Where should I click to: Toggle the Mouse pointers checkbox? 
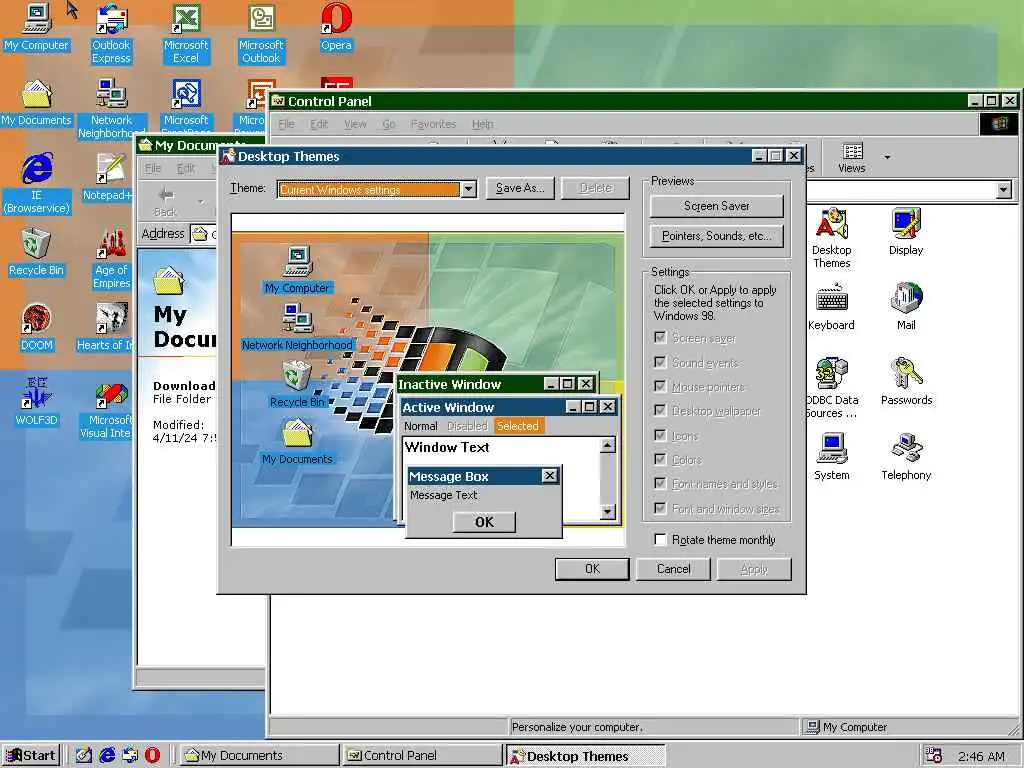click(x=660, y=386)
